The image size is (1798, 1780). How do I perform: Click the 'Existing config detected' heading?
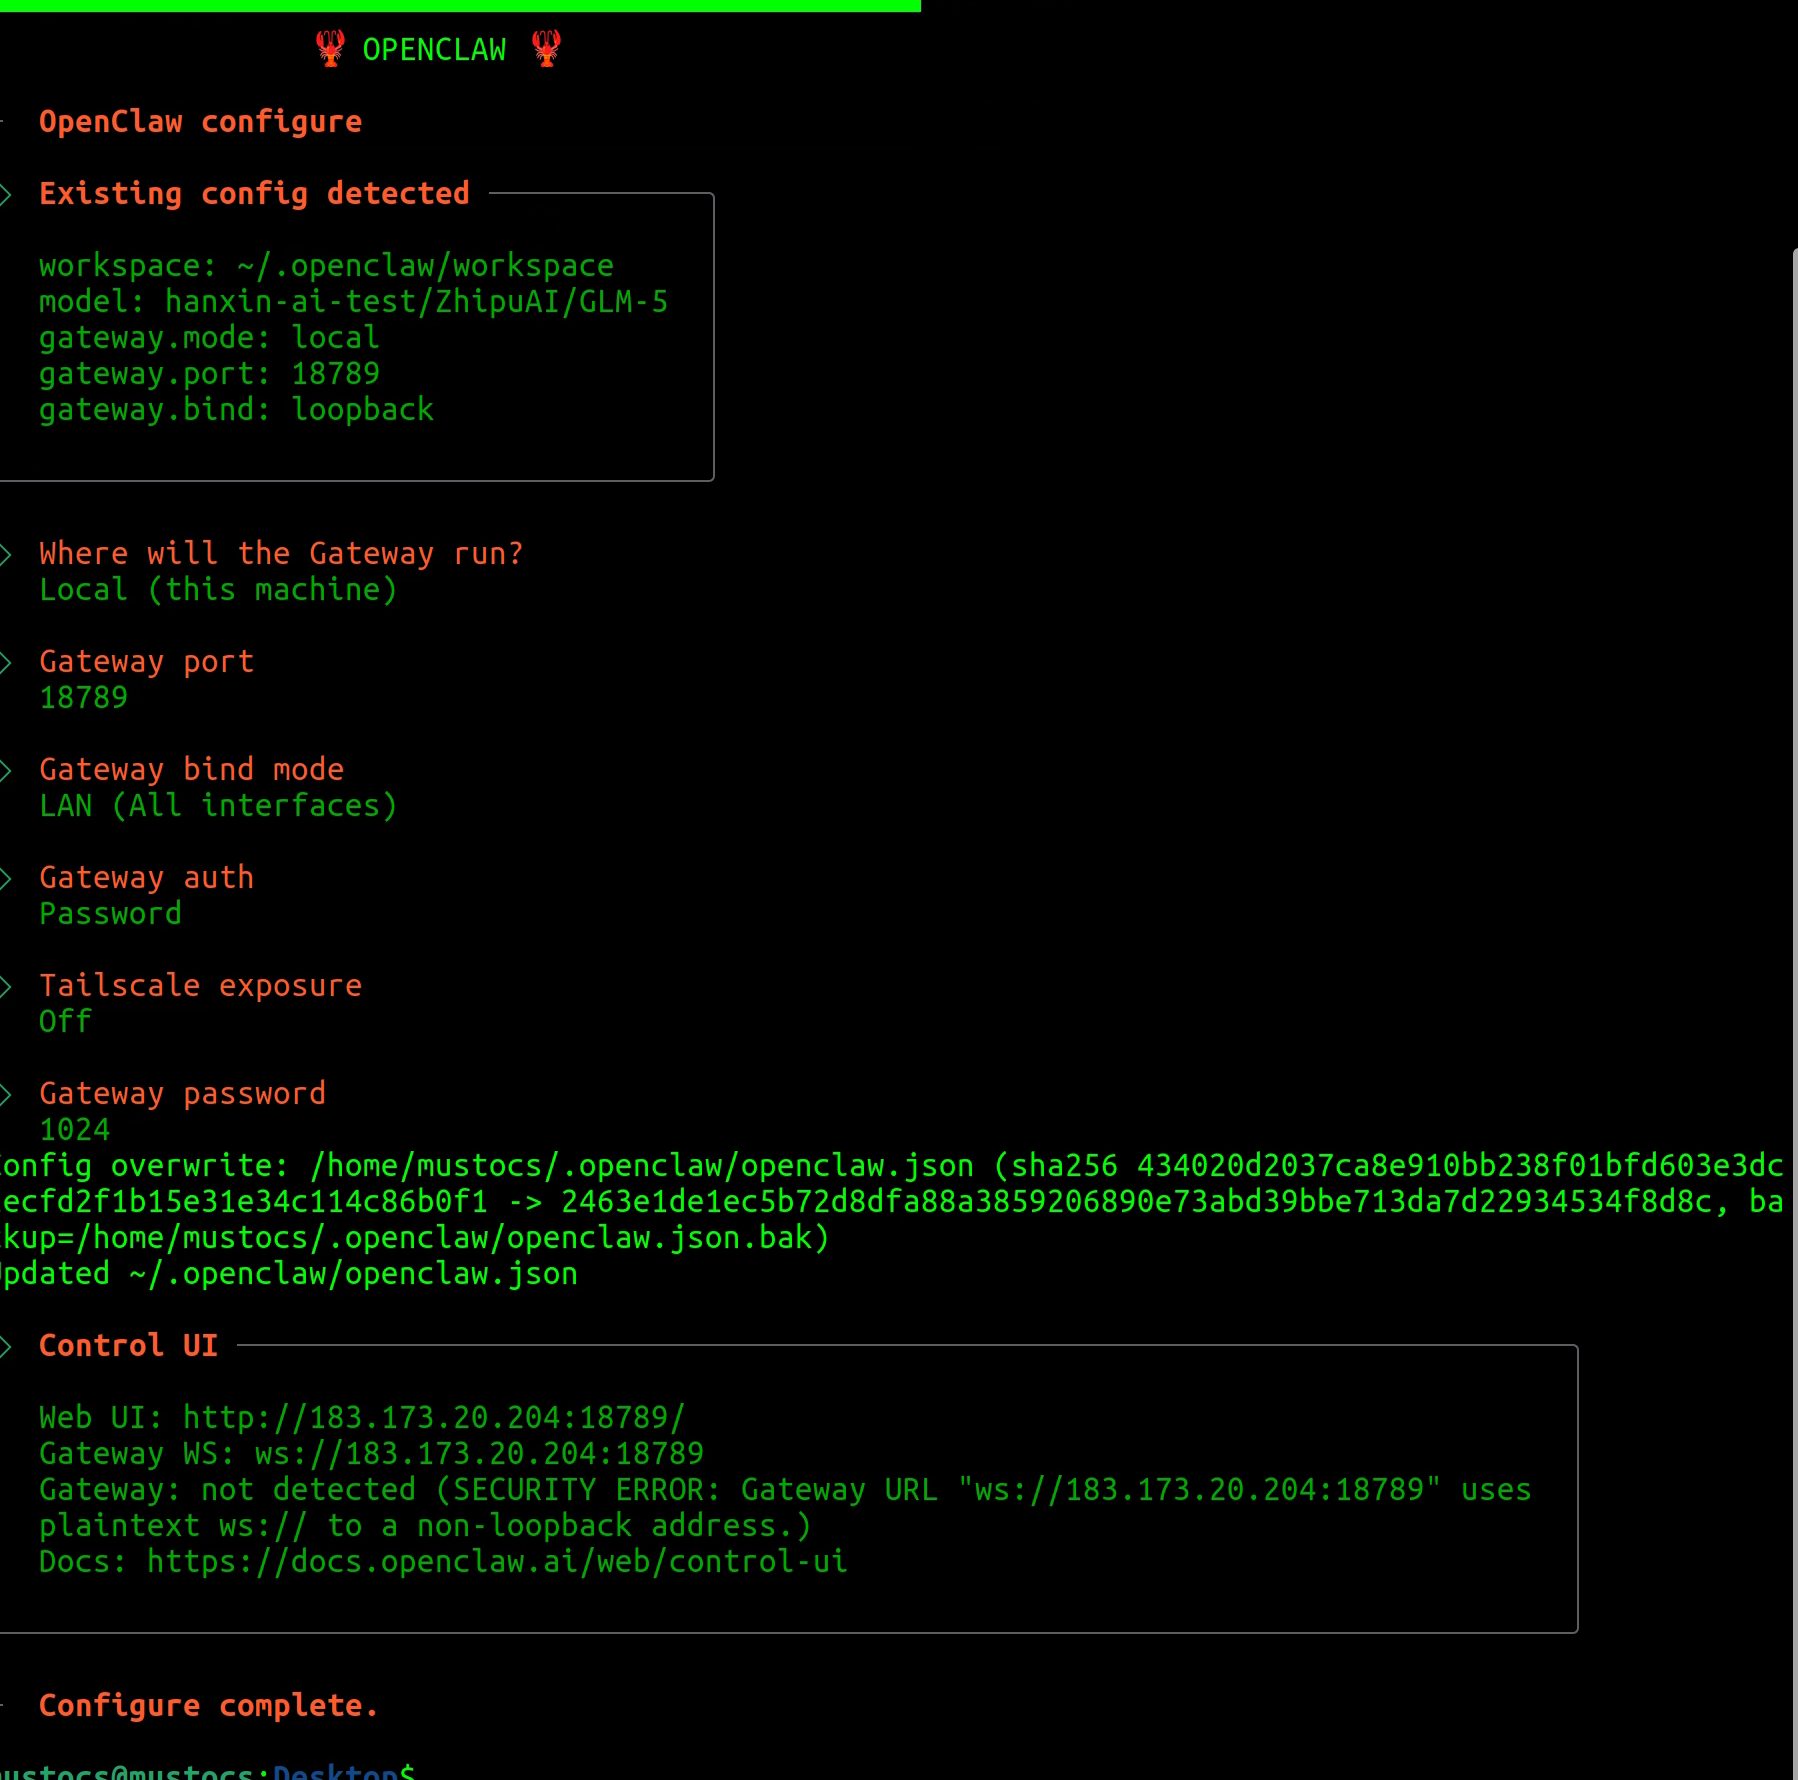[254, 194]
